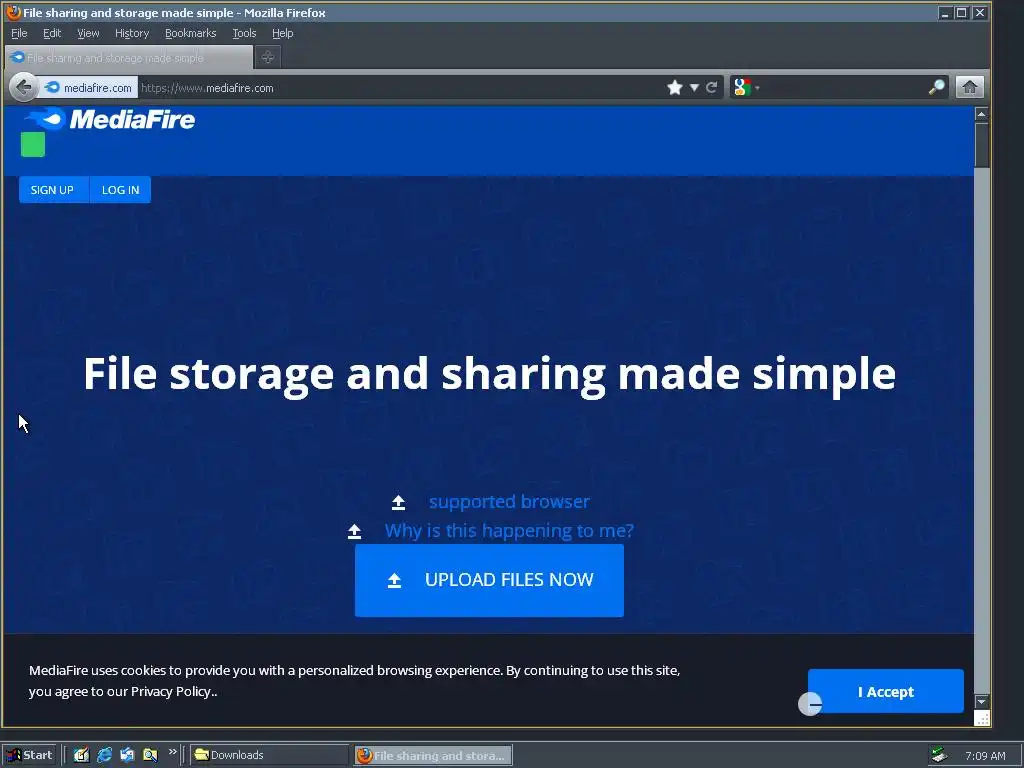The image size is (1024, 768).
Task: Open the Bookmarks menu
Action: [x=190, y=33]
